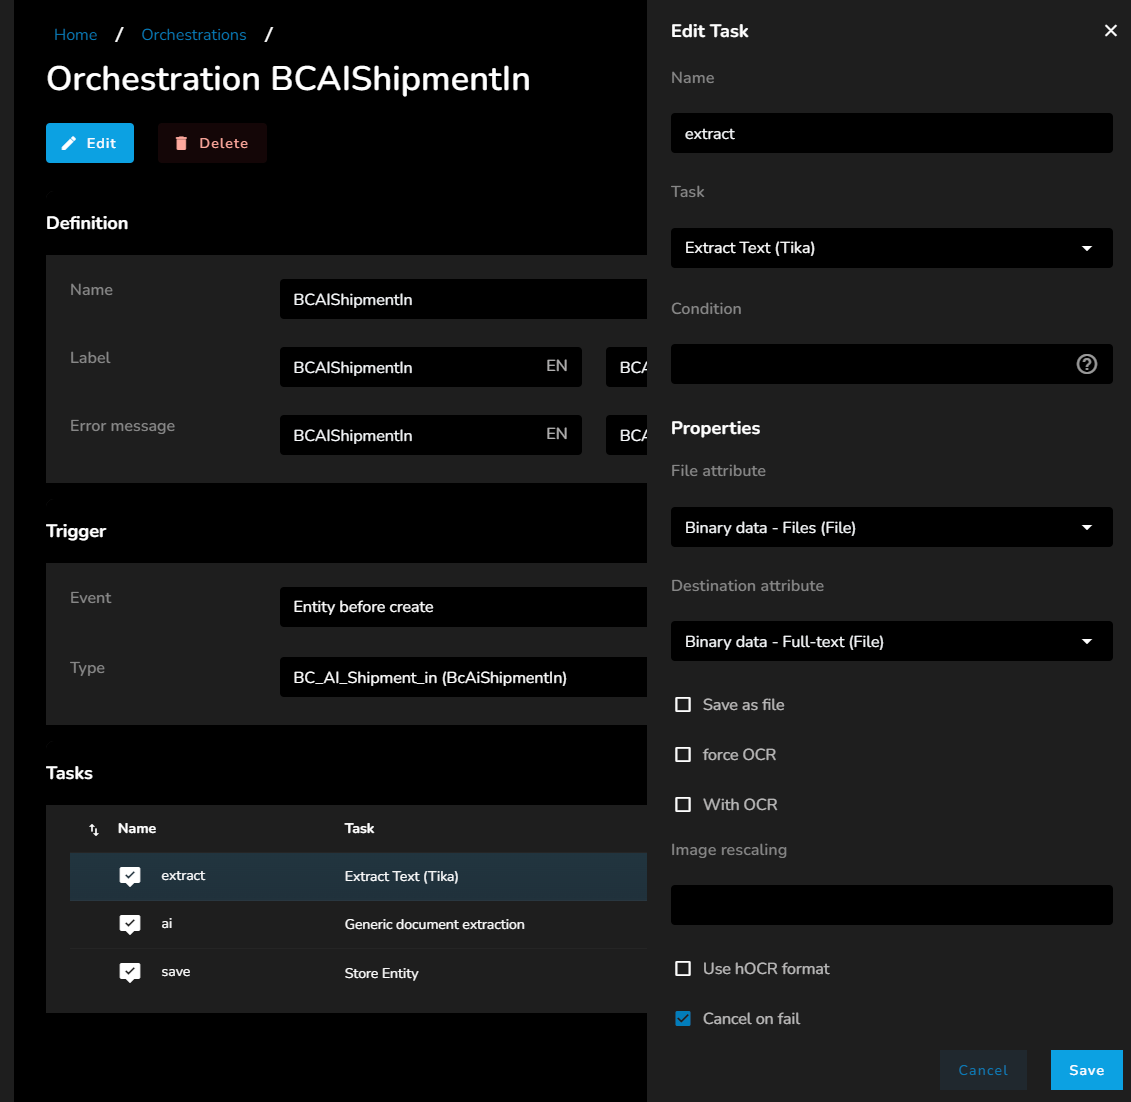Save the task changes
The width and height of the screenshot is (1131, 1102).
point(1086,1070)
